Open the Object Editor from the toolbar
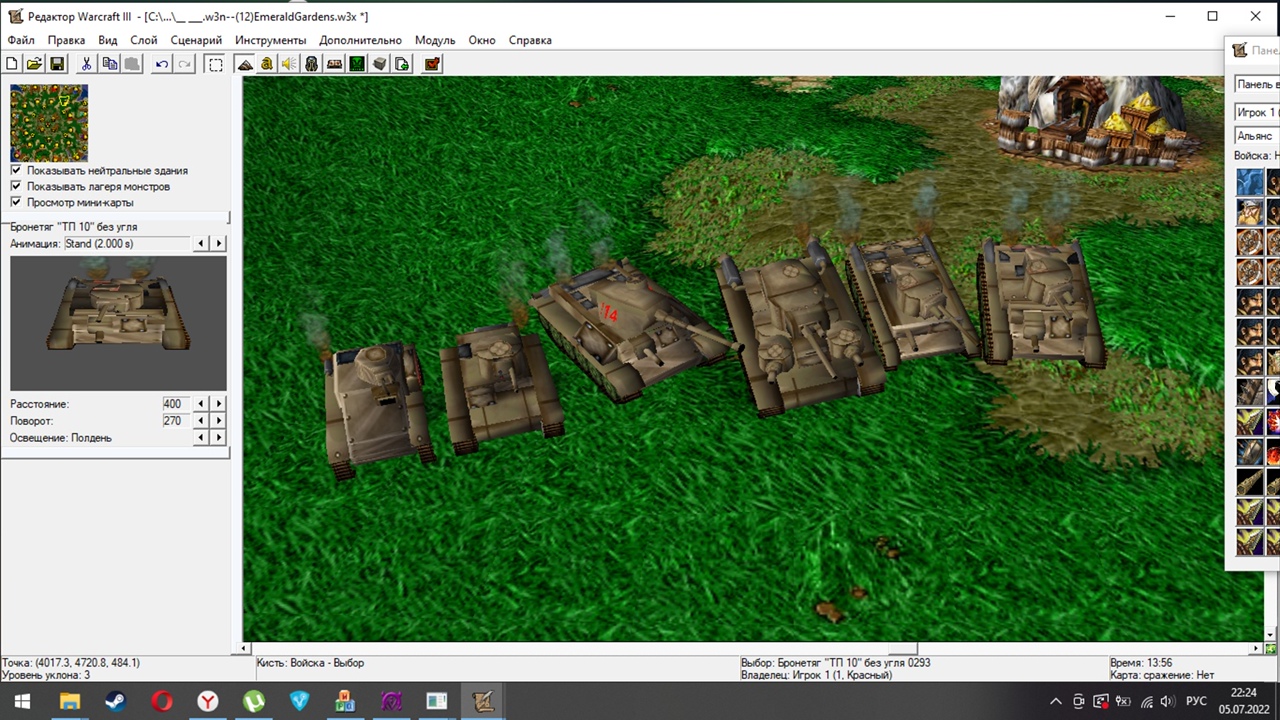Screen dimensions: 1280x720 click(312, 64)
